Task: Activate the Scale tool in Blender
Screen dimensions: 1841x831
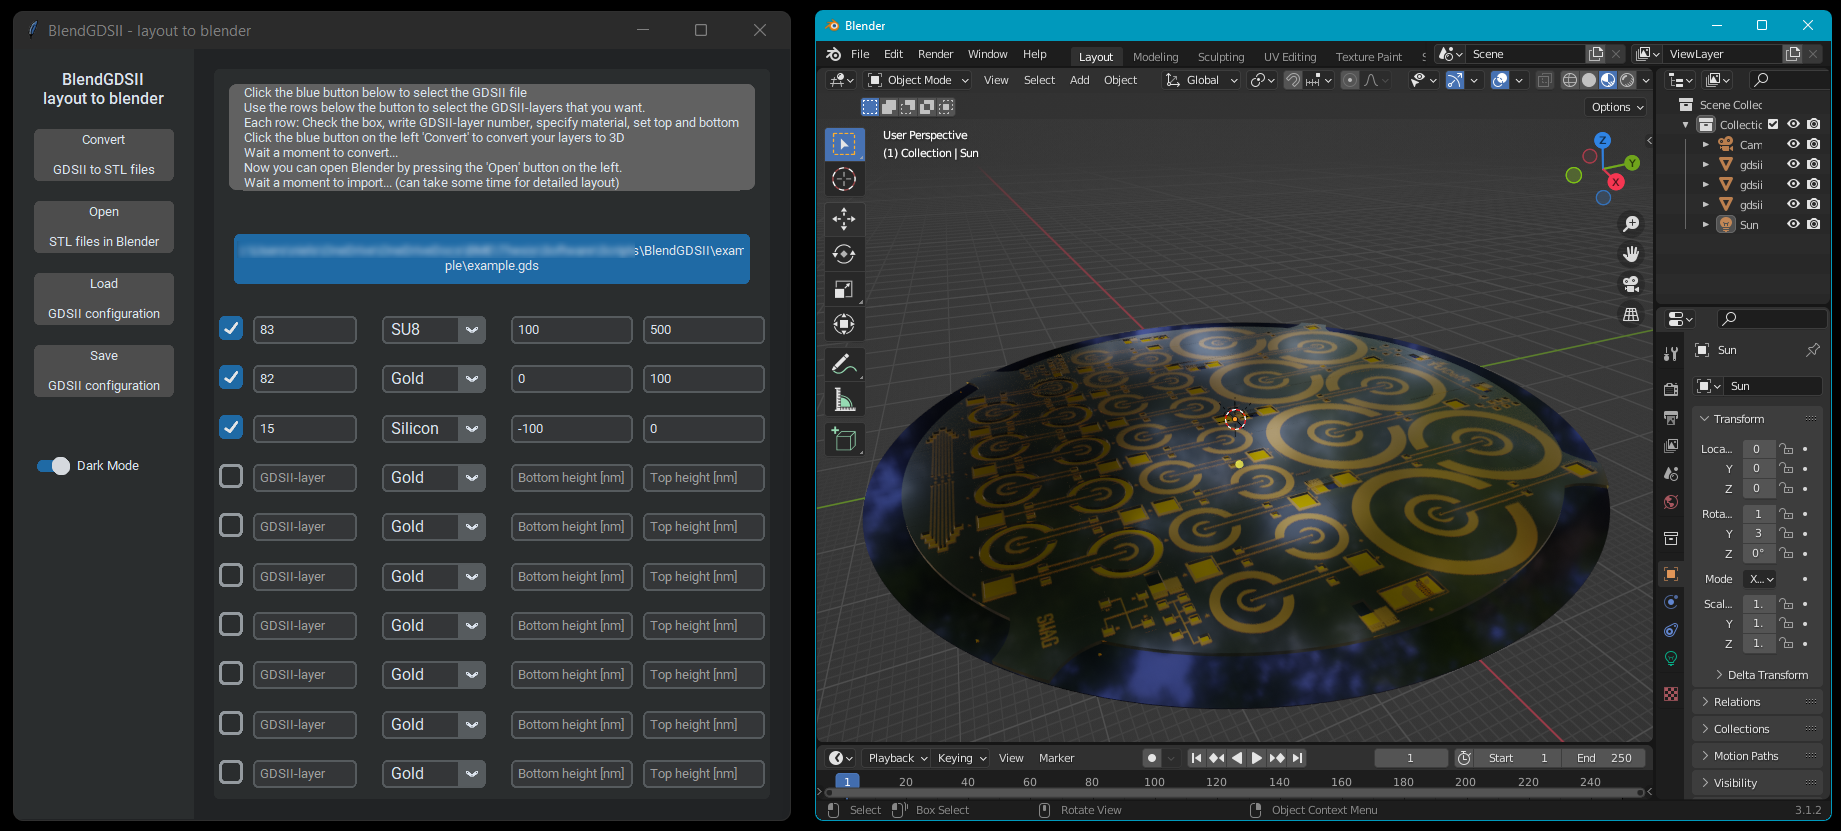Action: [844, 289]
